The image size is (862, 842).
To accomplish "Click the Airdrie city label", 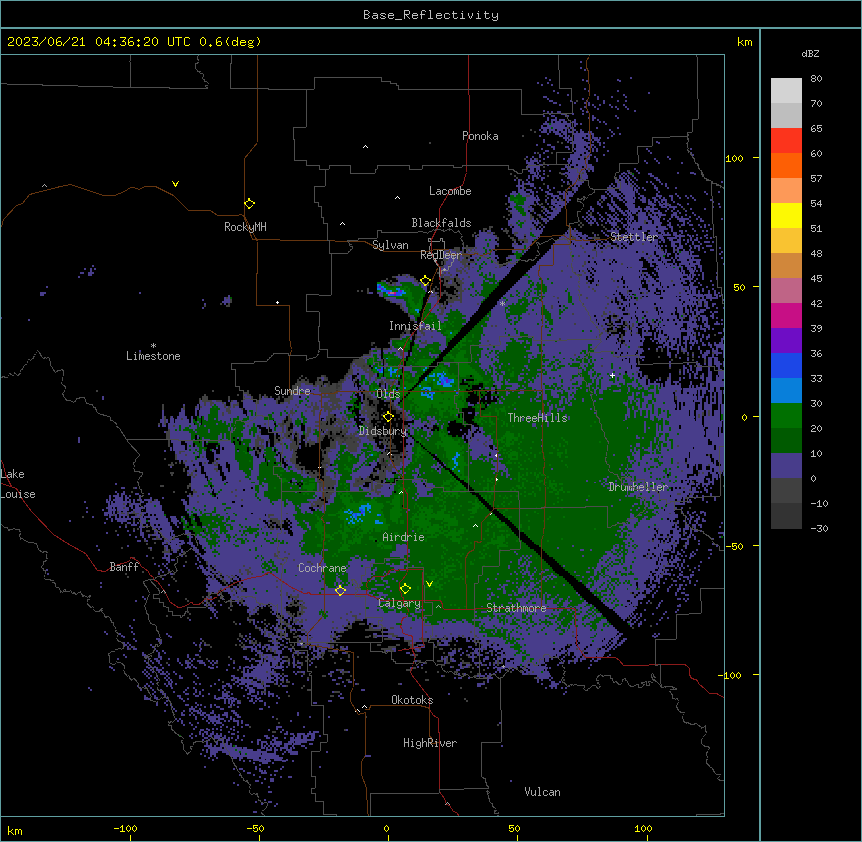I will coord(403,537).
